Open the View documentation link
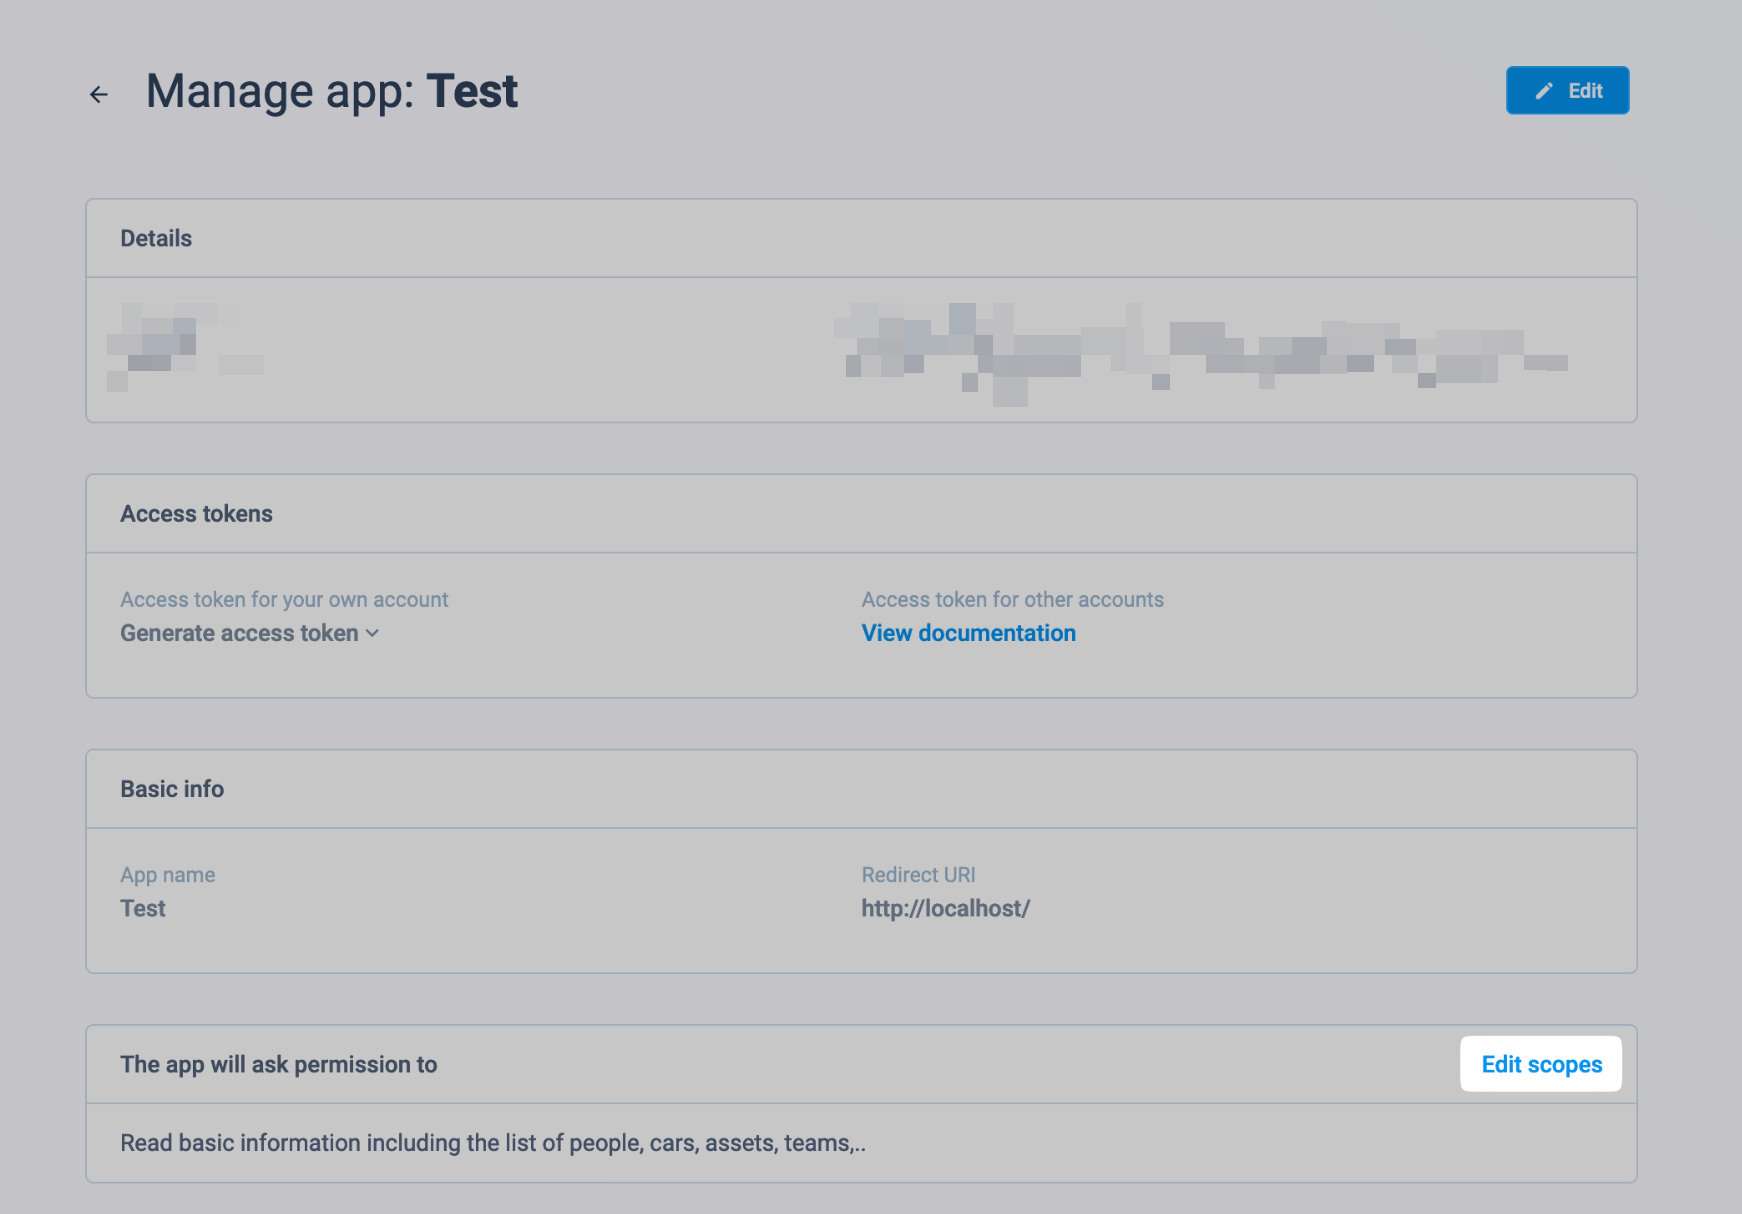Image resolution: width=1742 pixels, height=1214 pixels. pyautogui.click(x=968, y=633)
